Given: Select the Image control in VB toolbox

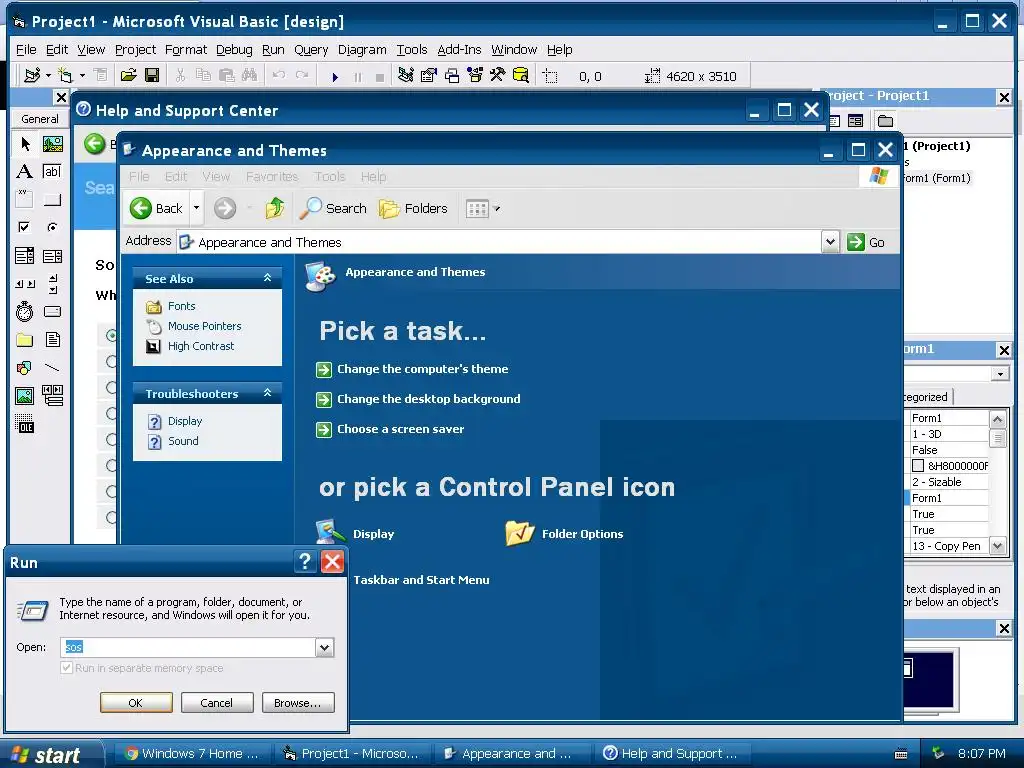Looking at the screenshot, I should [25, 396].
